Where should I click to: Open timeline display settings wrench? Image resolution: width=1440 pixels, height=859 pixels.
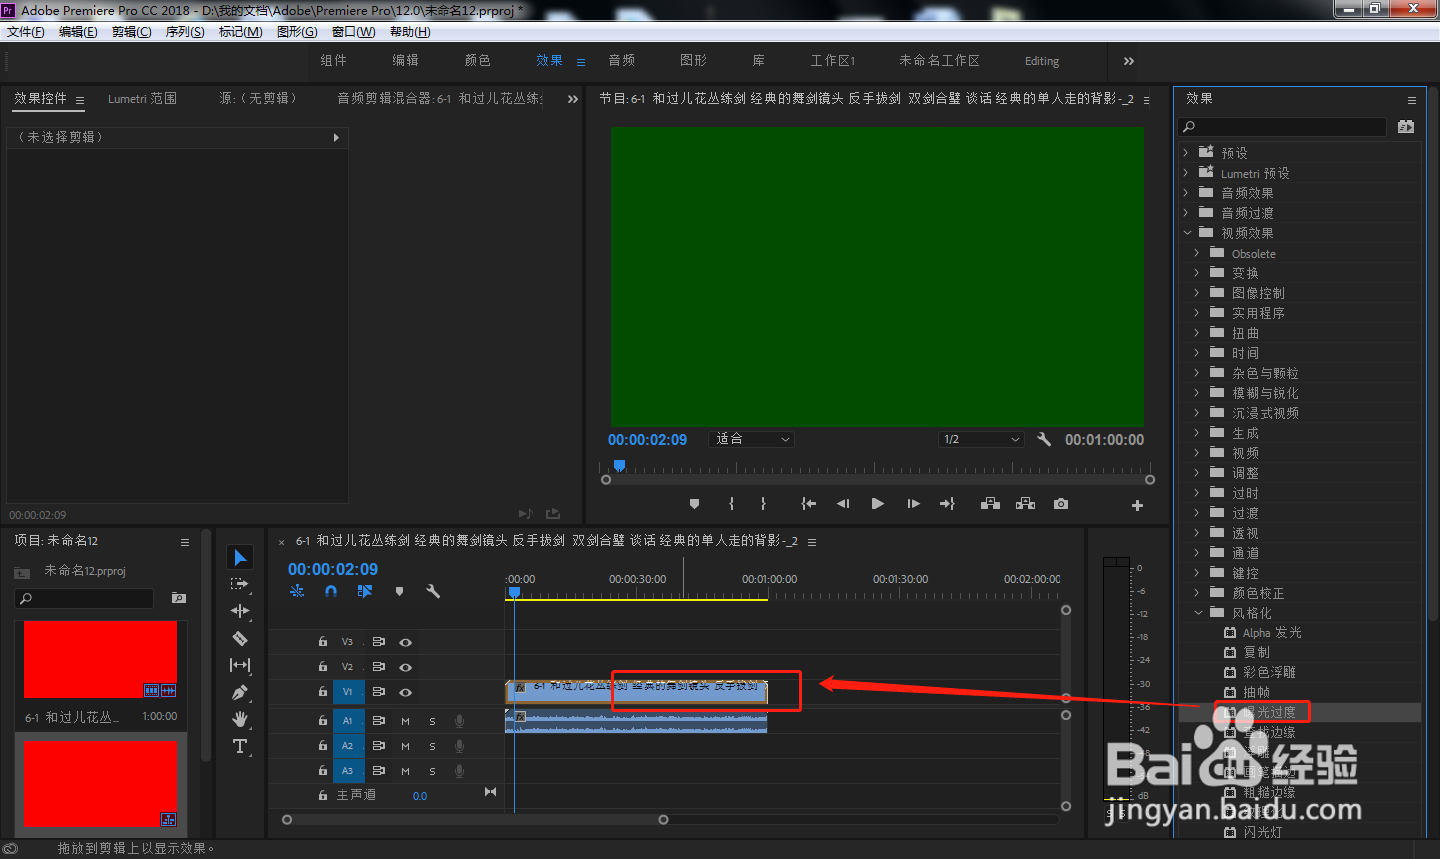point(433,591)
